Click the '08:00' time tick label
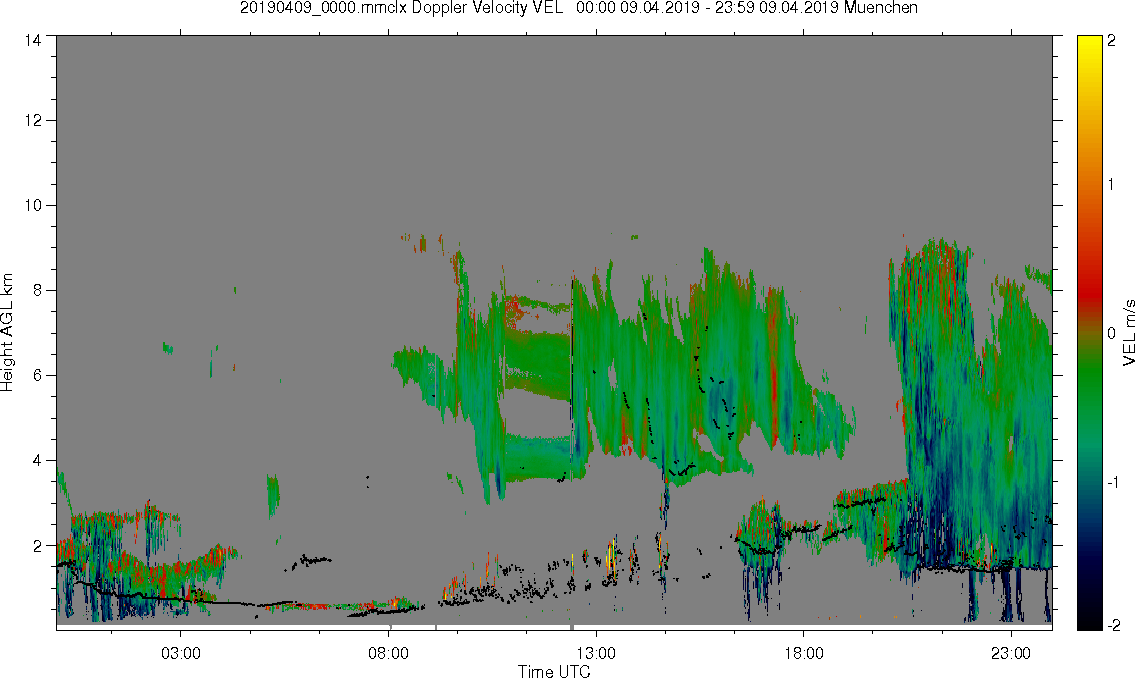Image resolution: width=1135 pixels, height=678 pixels. [x=388, y=653]
